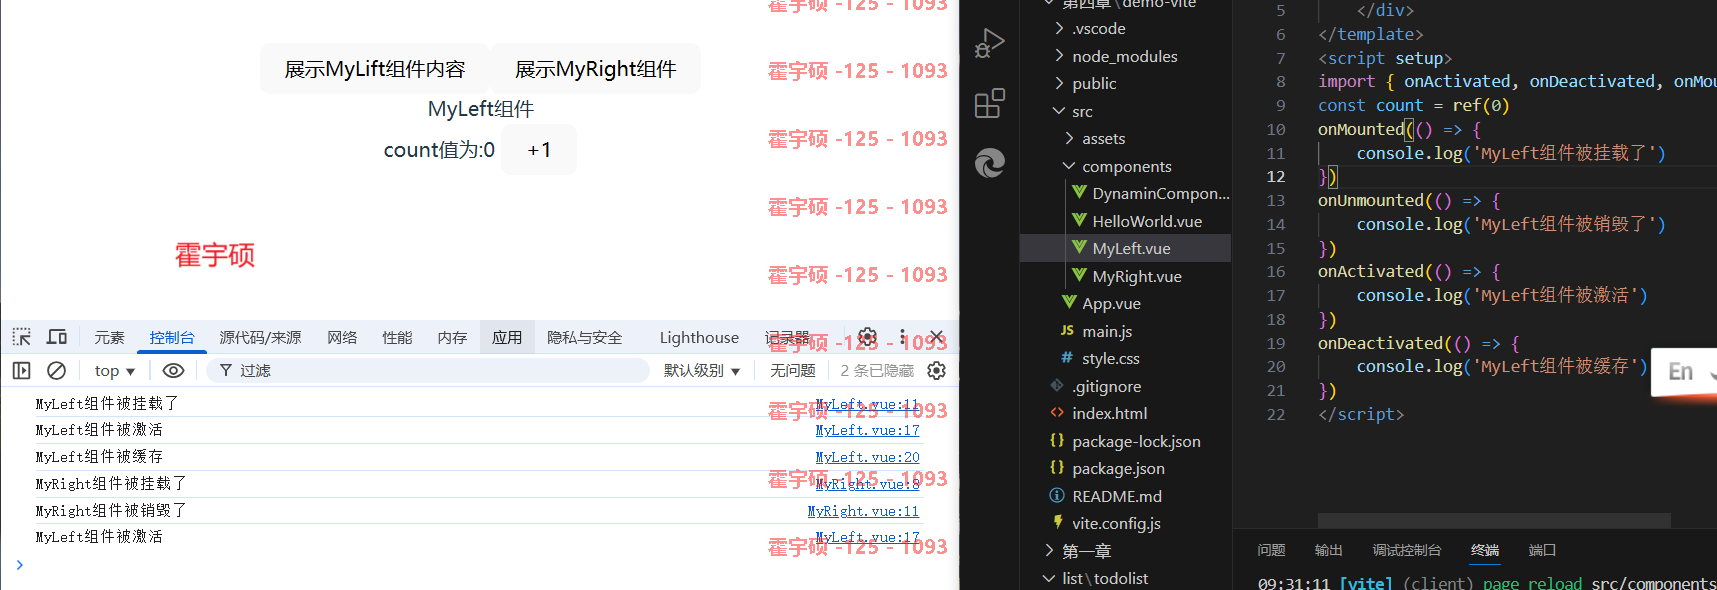This screenshot has width=1717, height=590.
Task: Click the 无问题 issues button
Action: click(x=792, y=370)
